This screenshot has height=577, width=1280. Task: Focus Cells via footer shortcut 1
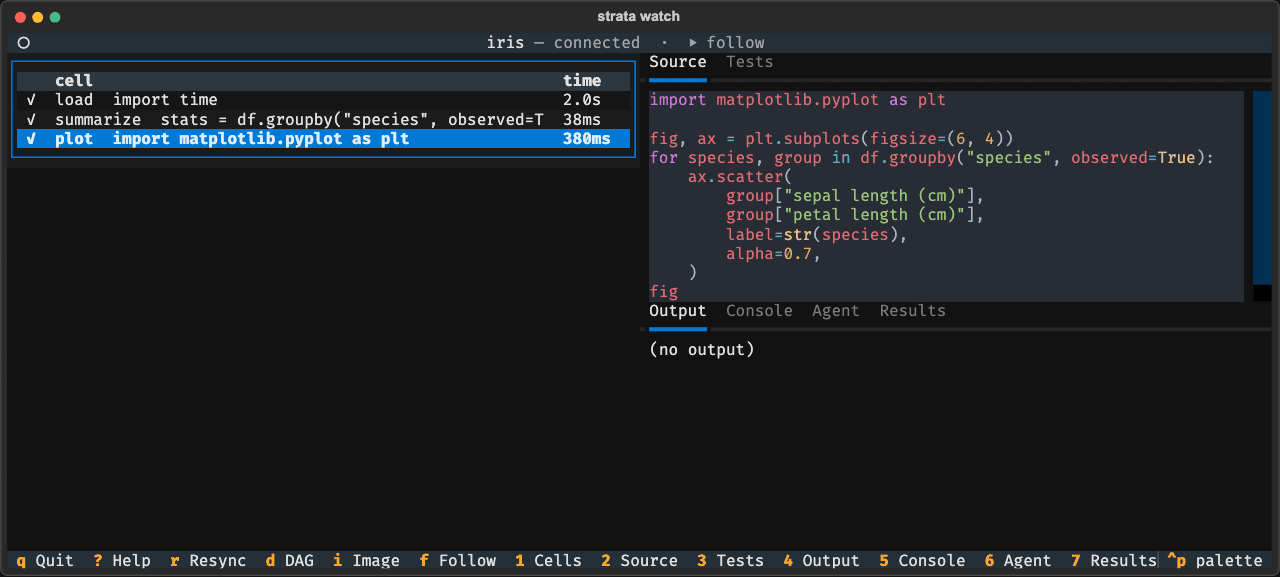pos(549,561)
